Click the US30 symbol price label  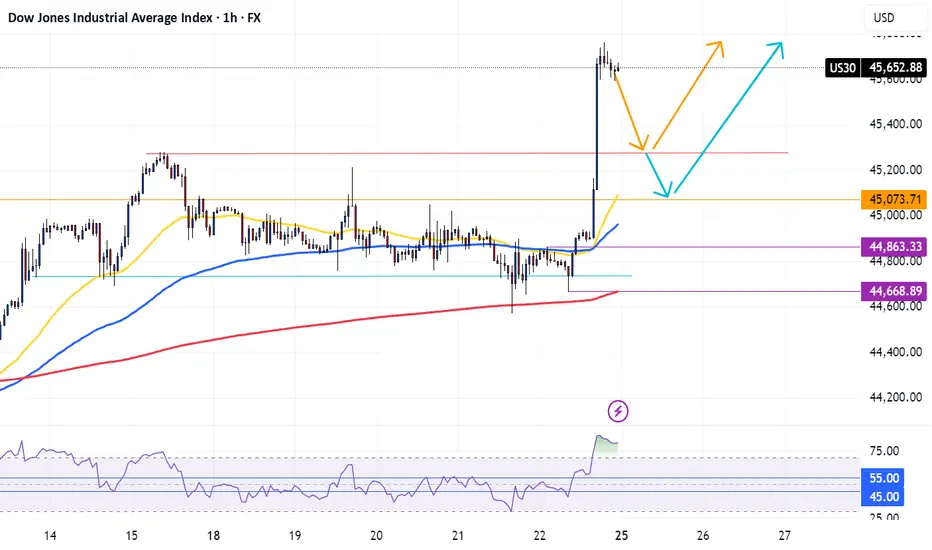[842, 68]
